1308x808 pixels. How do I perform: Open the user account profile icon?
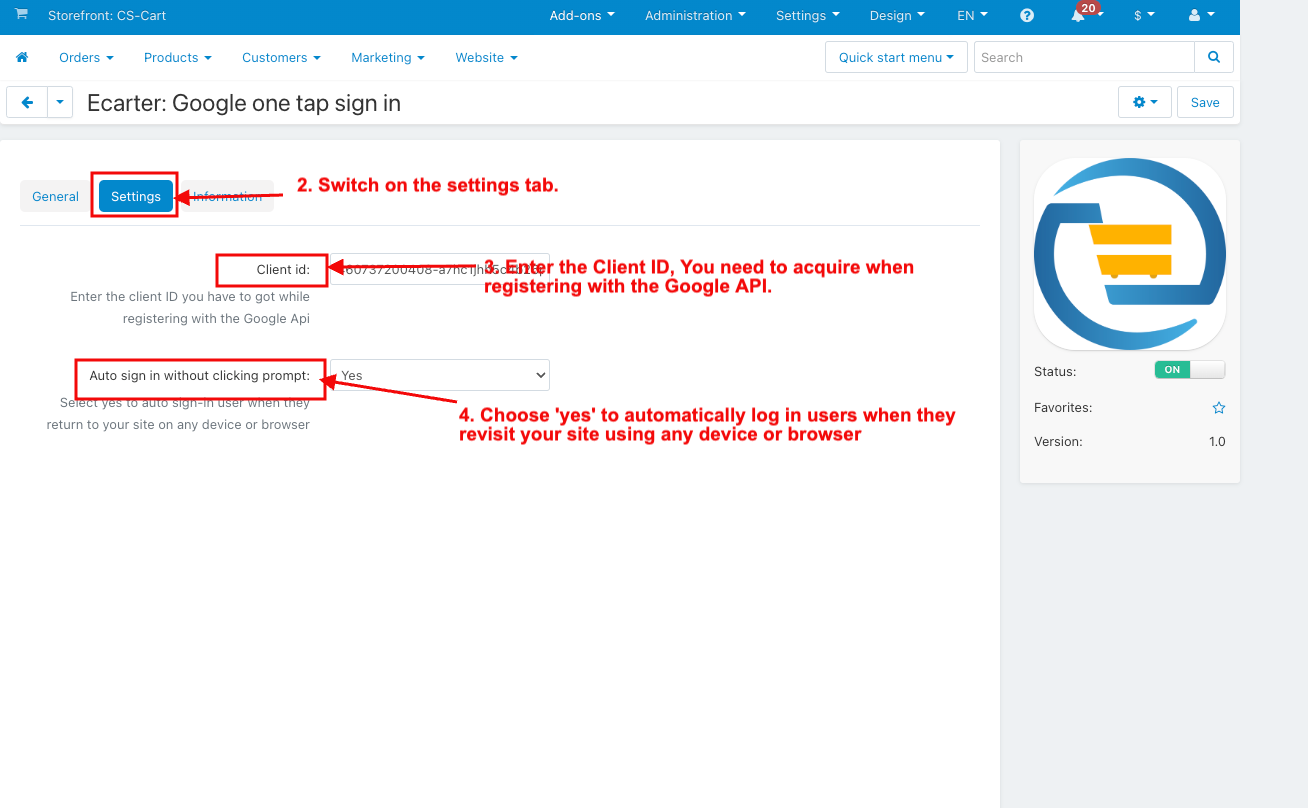pos(1201,15)
